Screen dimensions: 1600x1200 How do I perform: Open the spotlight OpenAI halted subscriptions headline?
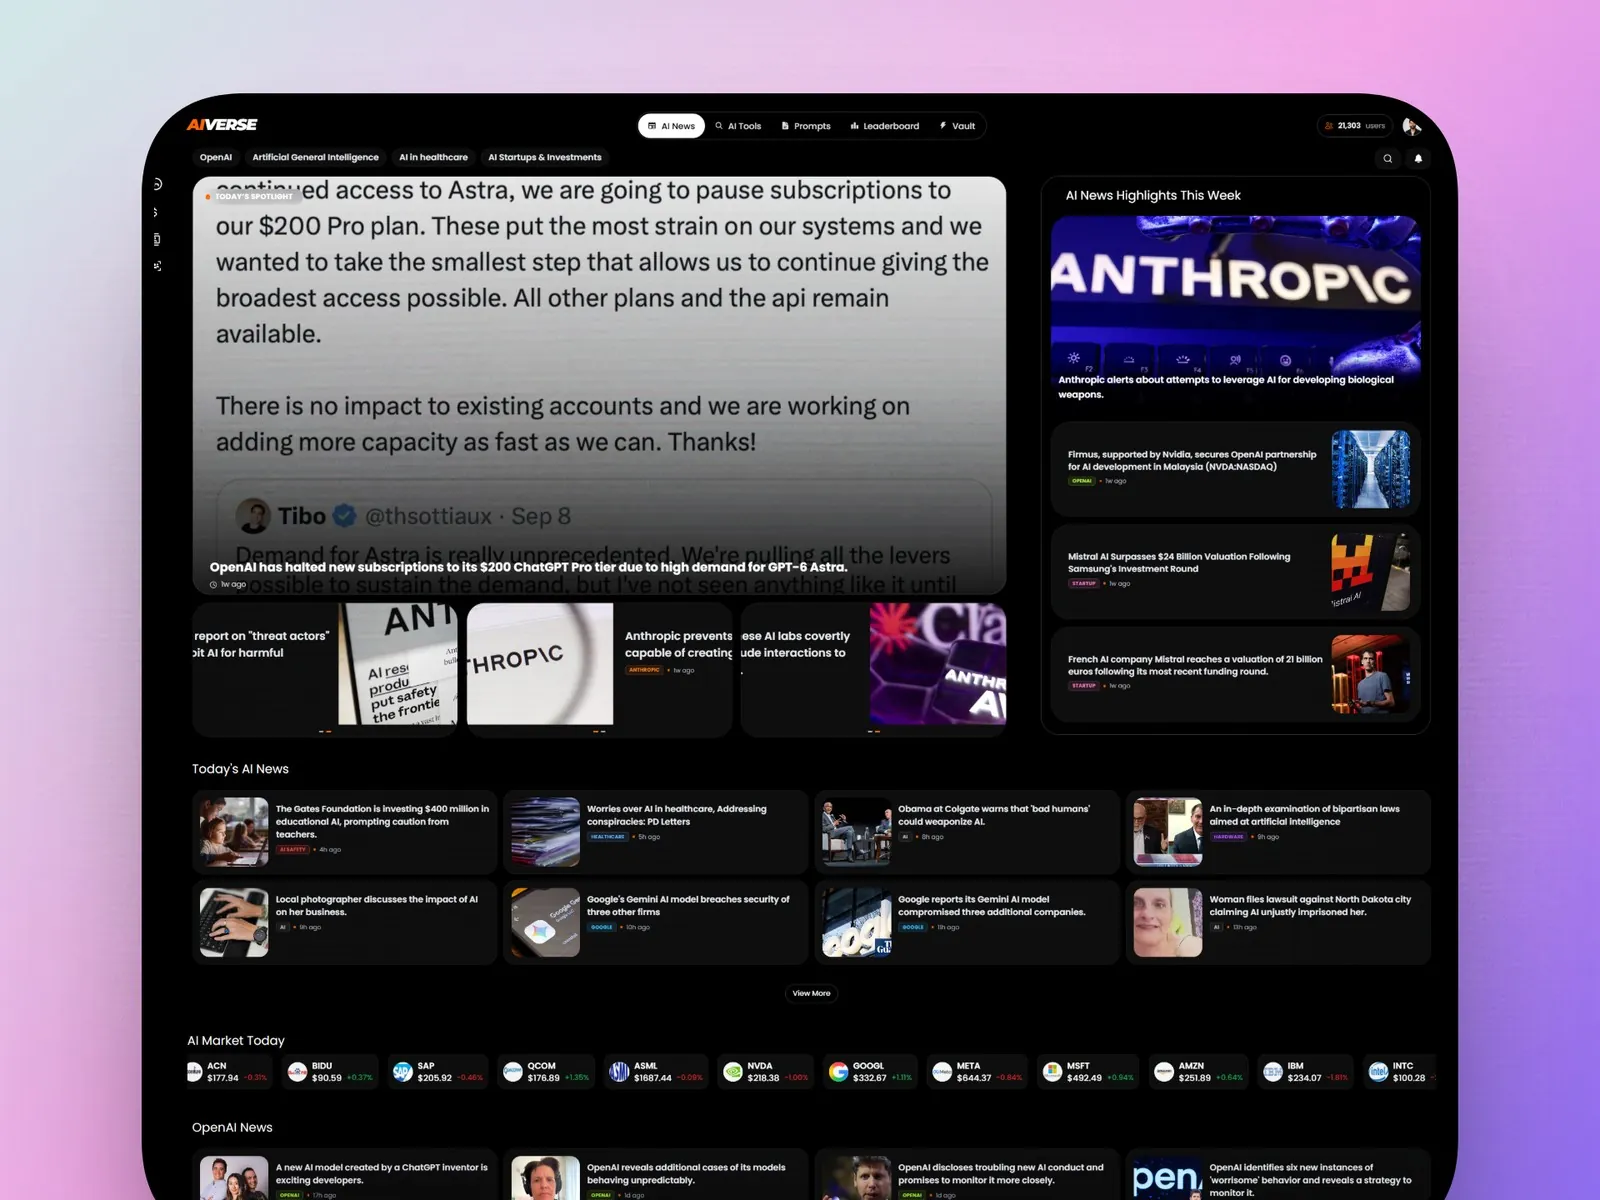tap(528, 567)
